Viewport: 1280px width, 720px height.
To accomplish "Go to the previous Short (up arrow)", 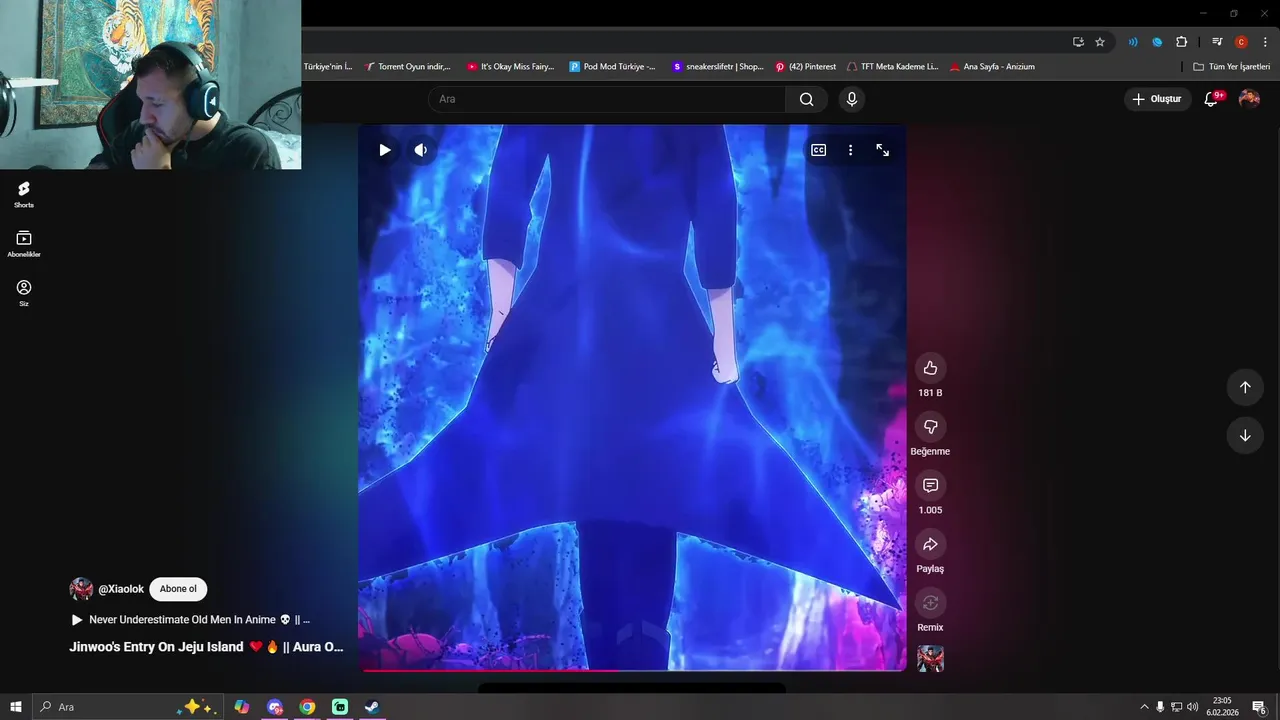I will [x=1245, y=387].
